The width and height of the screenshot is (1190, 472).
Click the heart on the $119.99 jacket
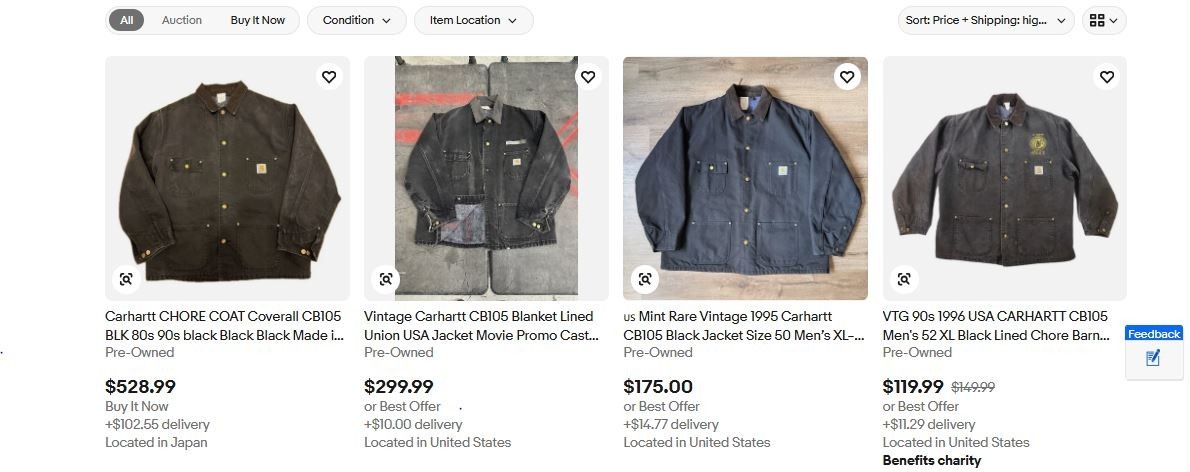[1106, 77]
